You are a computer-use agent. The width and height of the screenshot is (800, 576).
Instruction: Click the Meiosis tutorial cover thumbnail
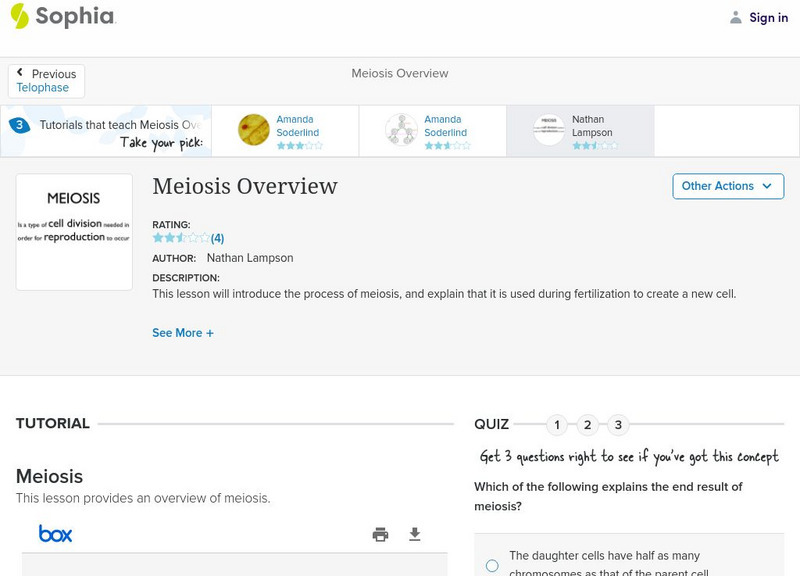point(74,232)
